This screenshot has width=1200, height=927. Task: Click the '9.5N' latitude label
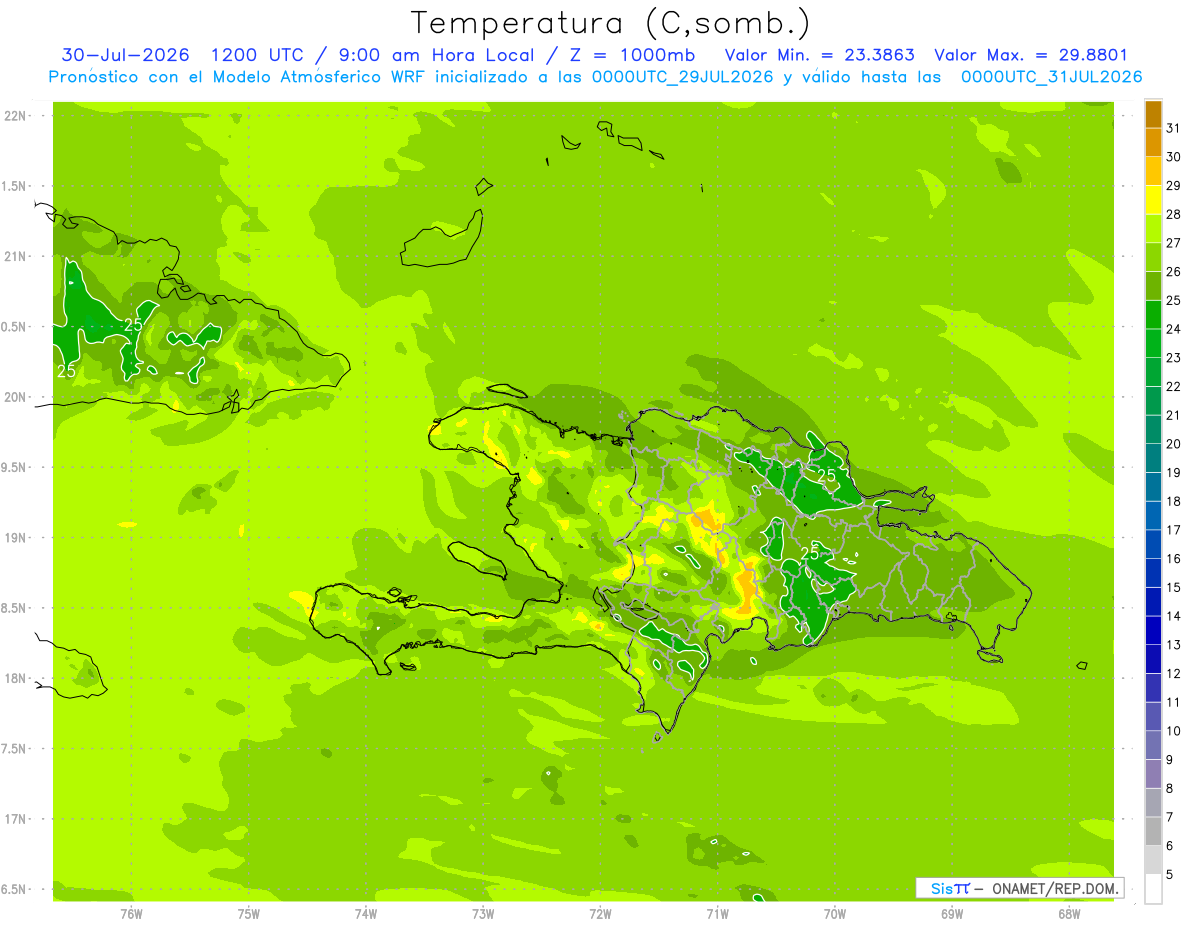pos(15,468)
